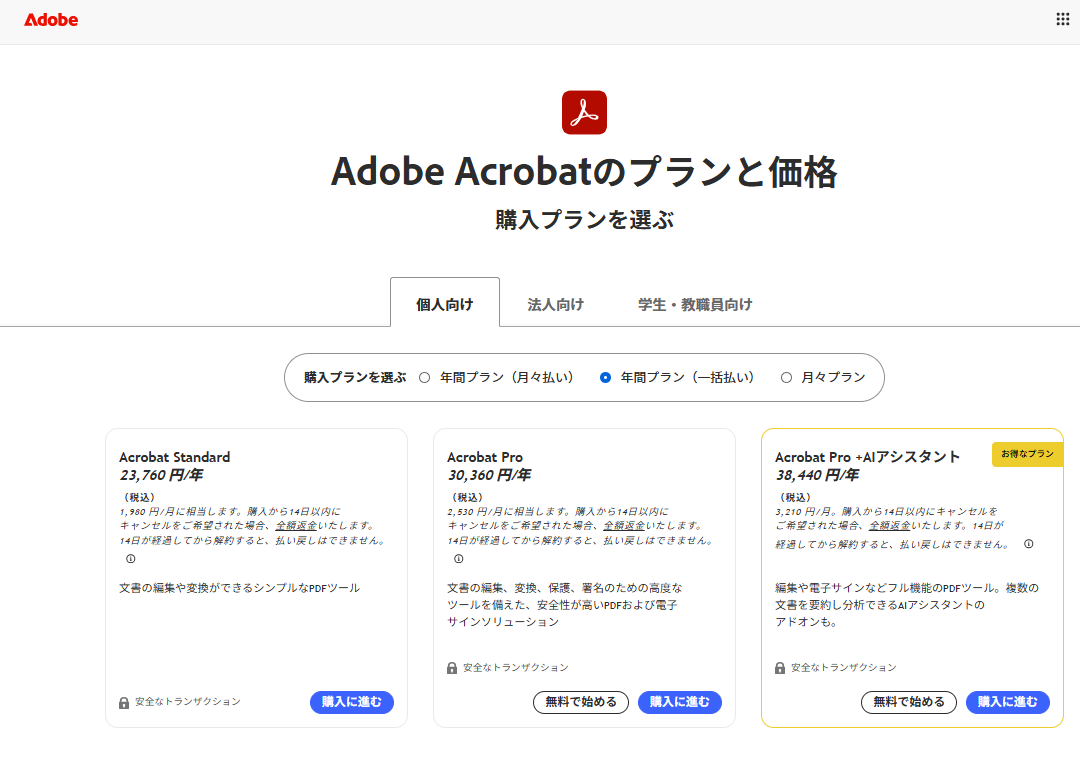Open 全額返金 link in Pro +AI card
The height and width of the screenshot is (777, 1080).
click(890, 526)
